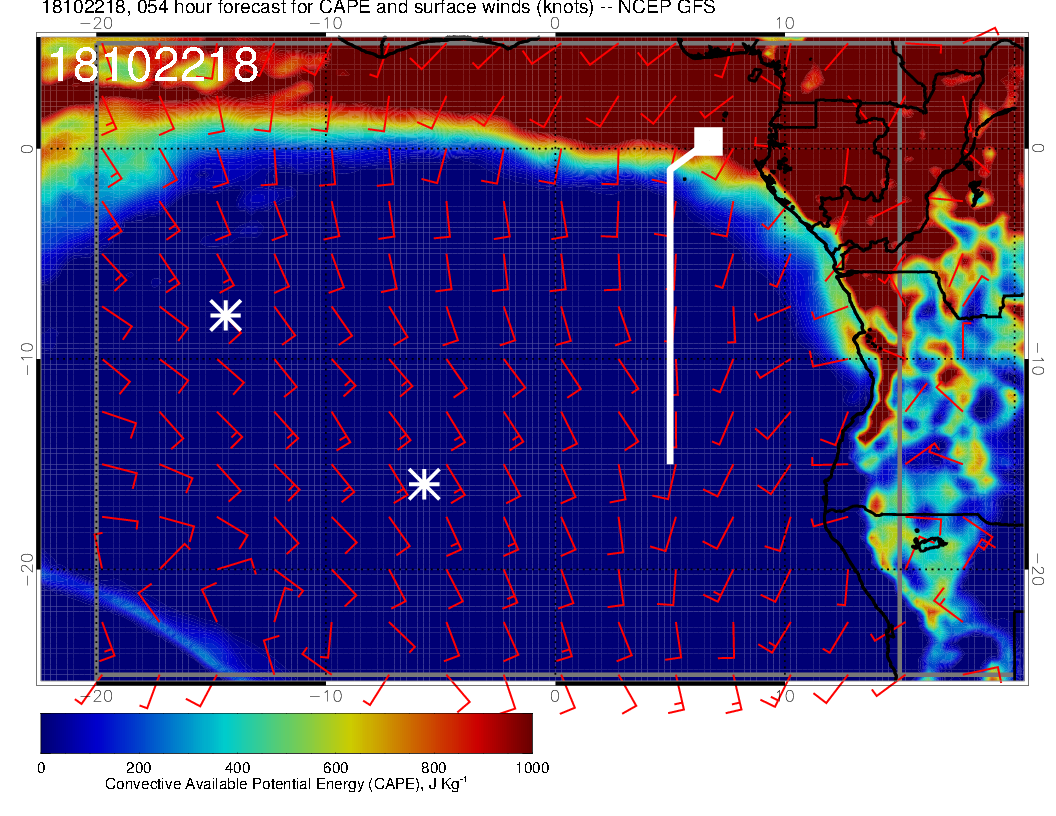Click the 1000 tick label under the colorbar
Image resolution: width=1056 pixels, height=816 pixels.
coord(531,767)
